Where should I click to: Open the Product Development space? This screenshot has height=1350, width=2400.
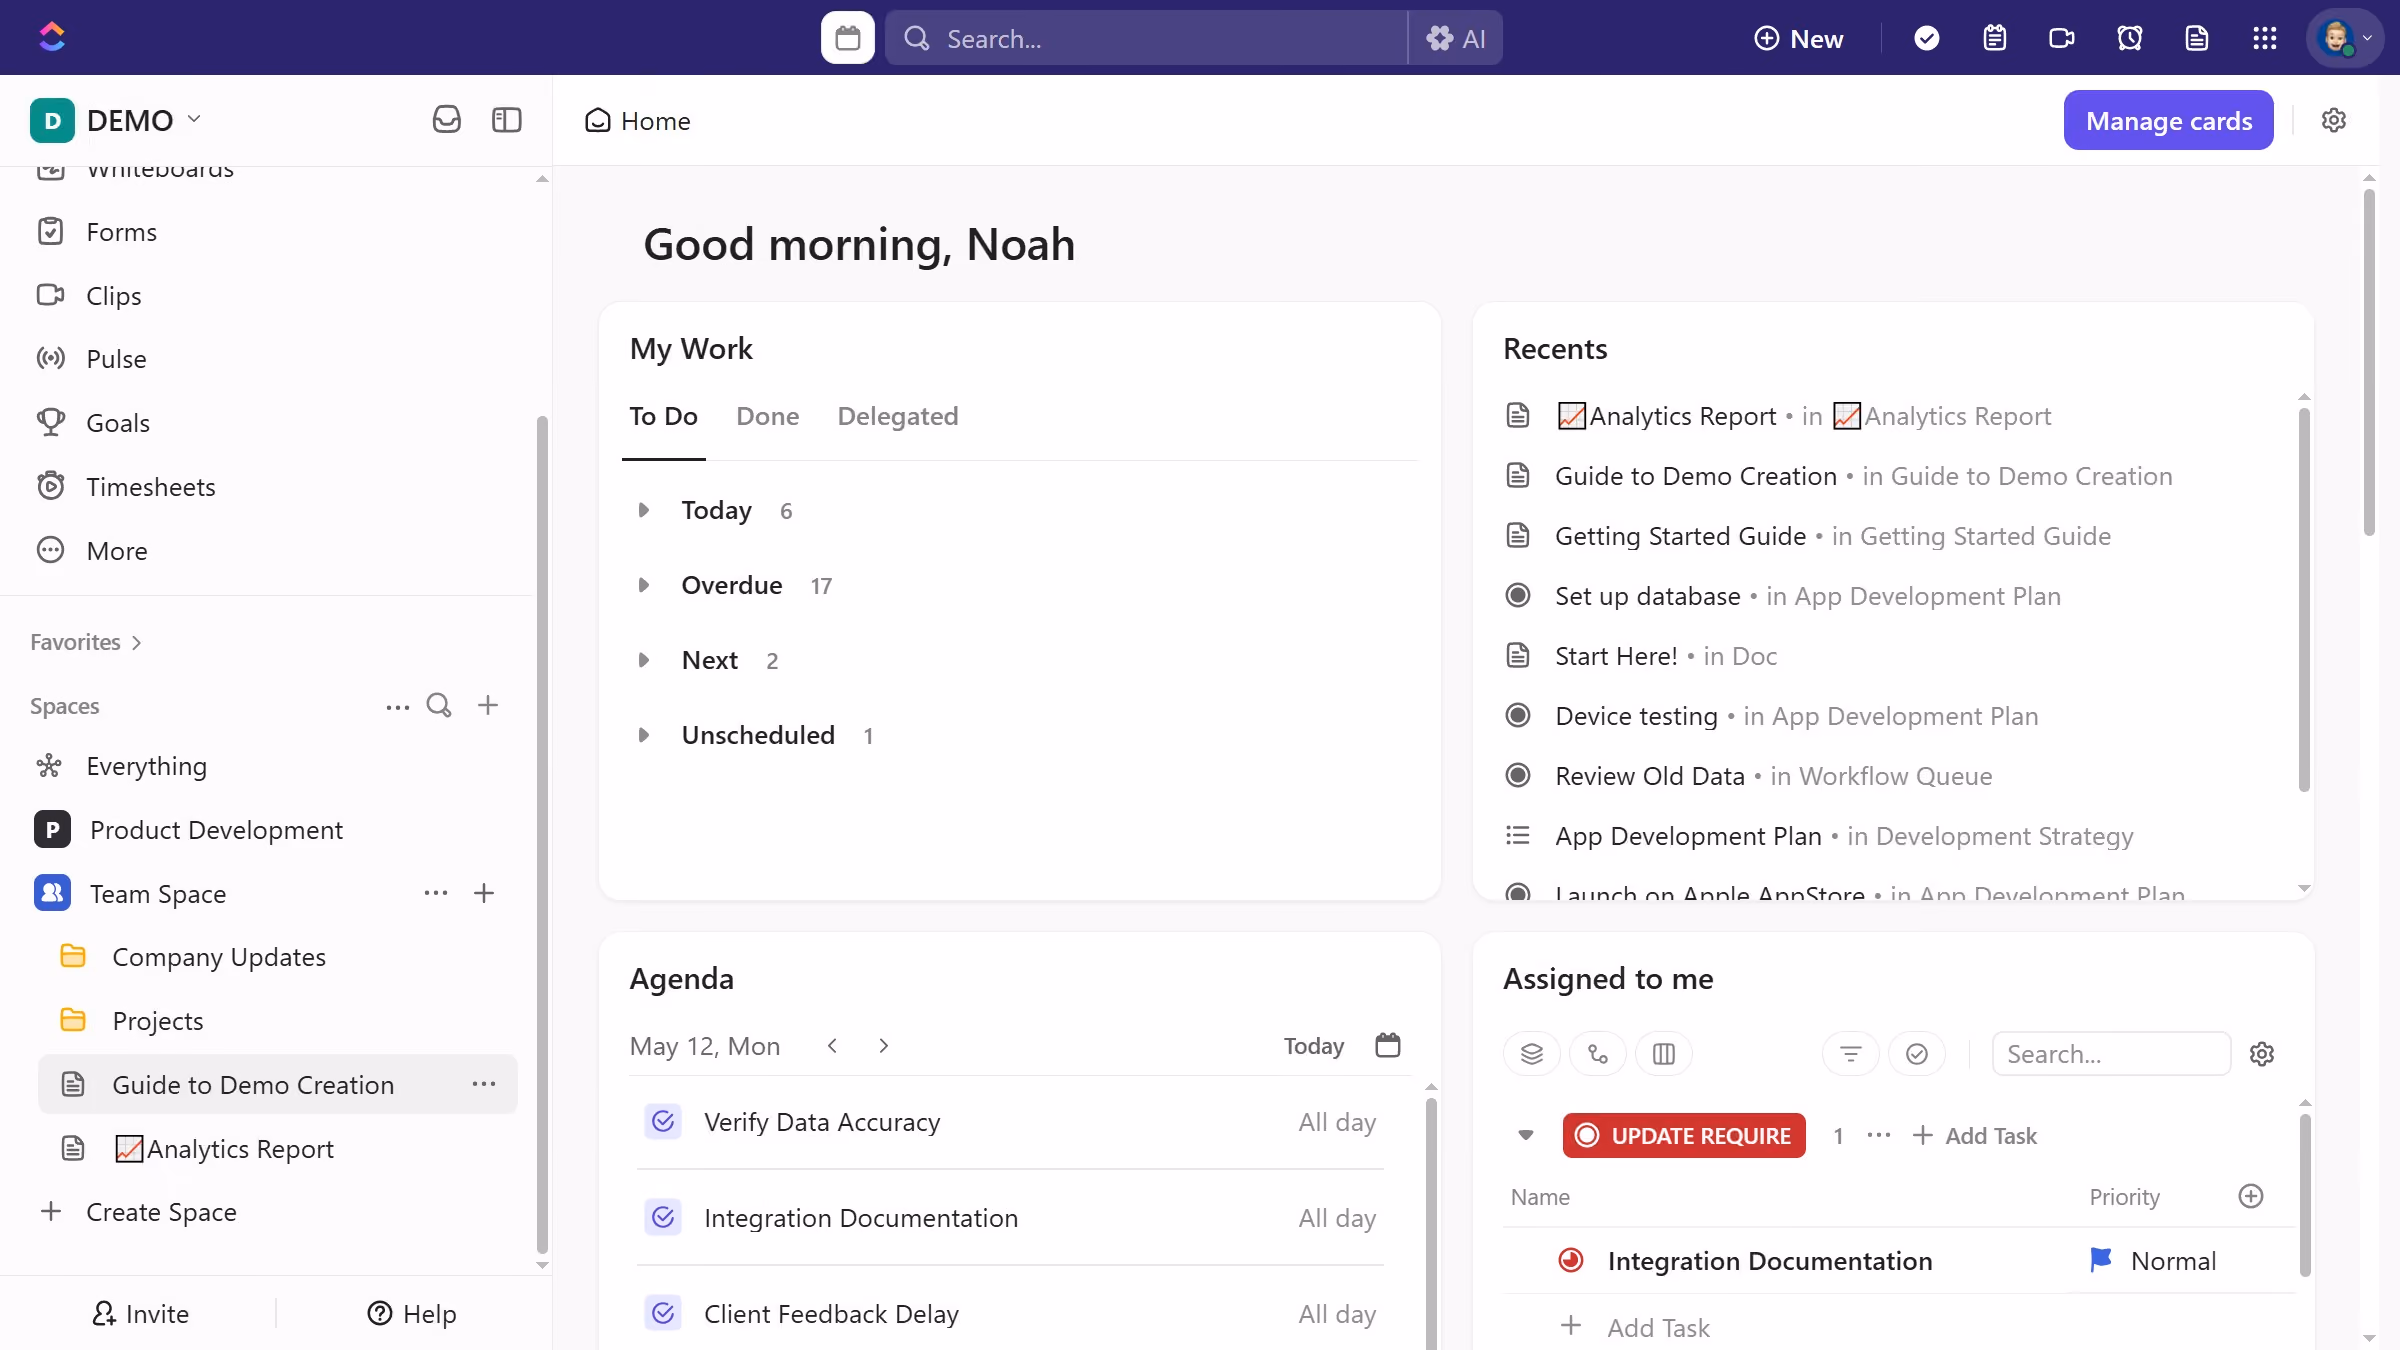point(215,830)
